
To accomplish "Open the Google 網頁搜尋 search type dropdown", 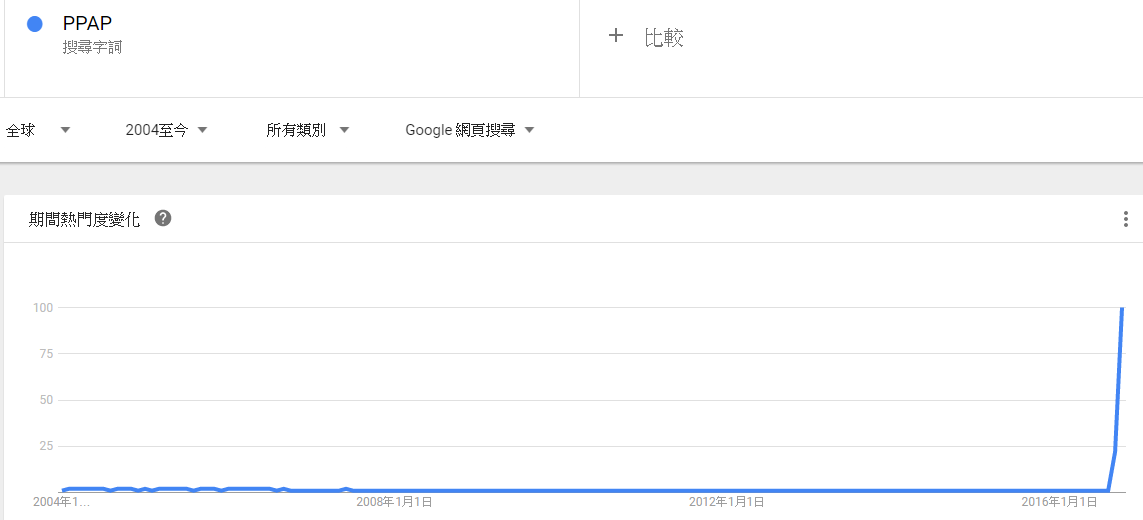I will coord(469,130).
